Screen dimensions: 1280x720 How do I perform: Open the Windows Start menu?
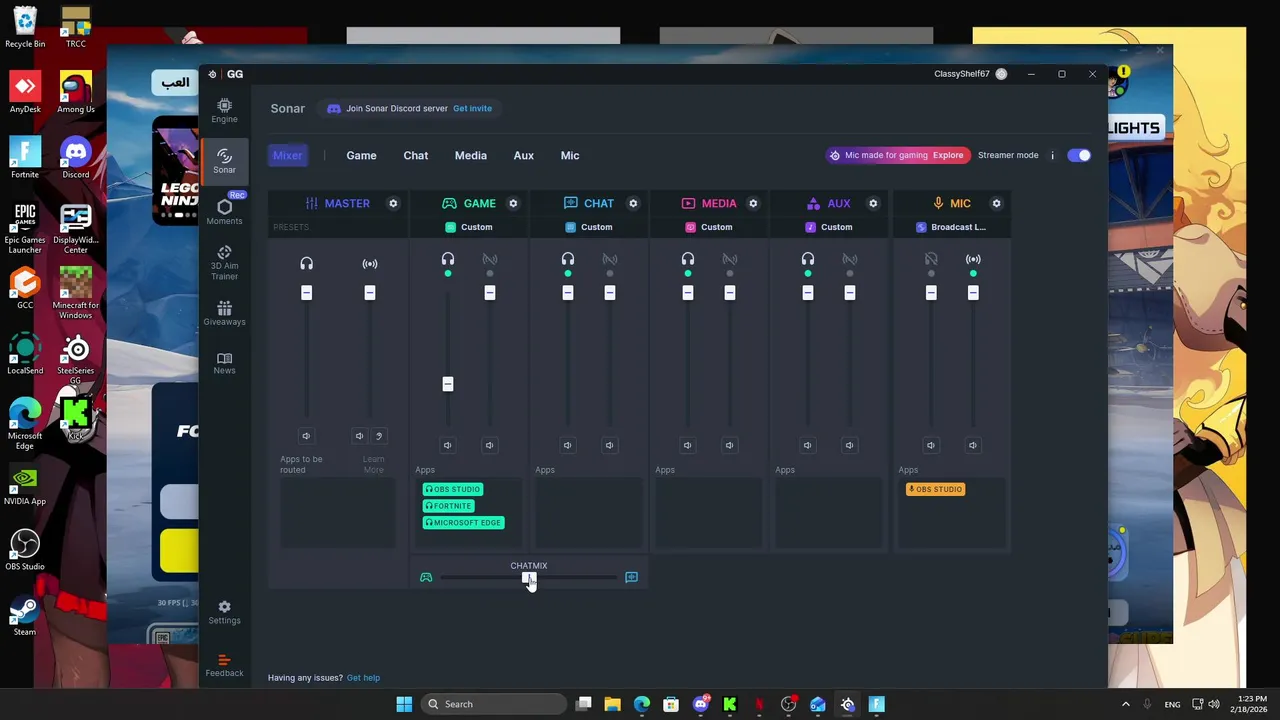[404, 704]
